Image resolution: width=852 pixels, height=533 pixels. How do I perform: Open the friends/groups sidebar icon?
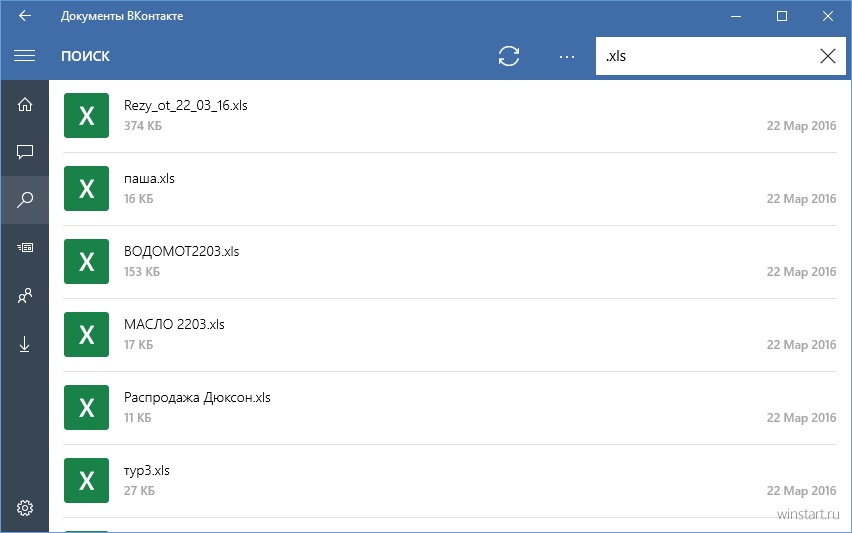[24, 296]
